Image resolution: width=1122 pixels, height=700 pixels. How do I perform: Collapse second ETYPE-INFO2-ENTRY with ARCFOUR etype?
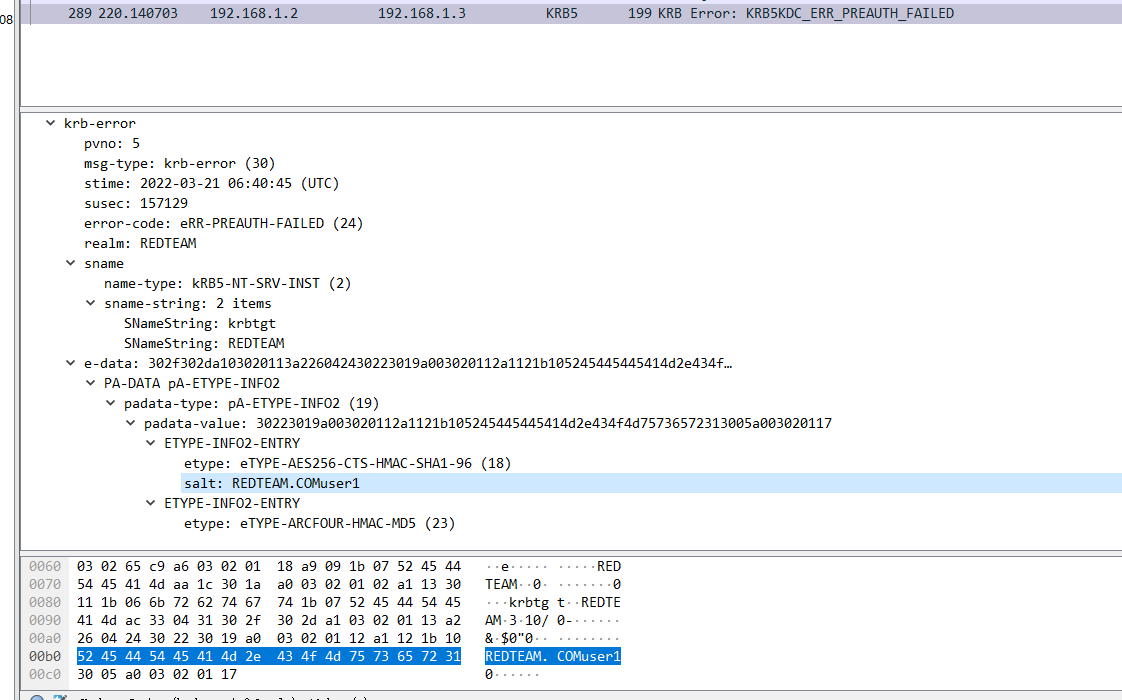point(150,504)
